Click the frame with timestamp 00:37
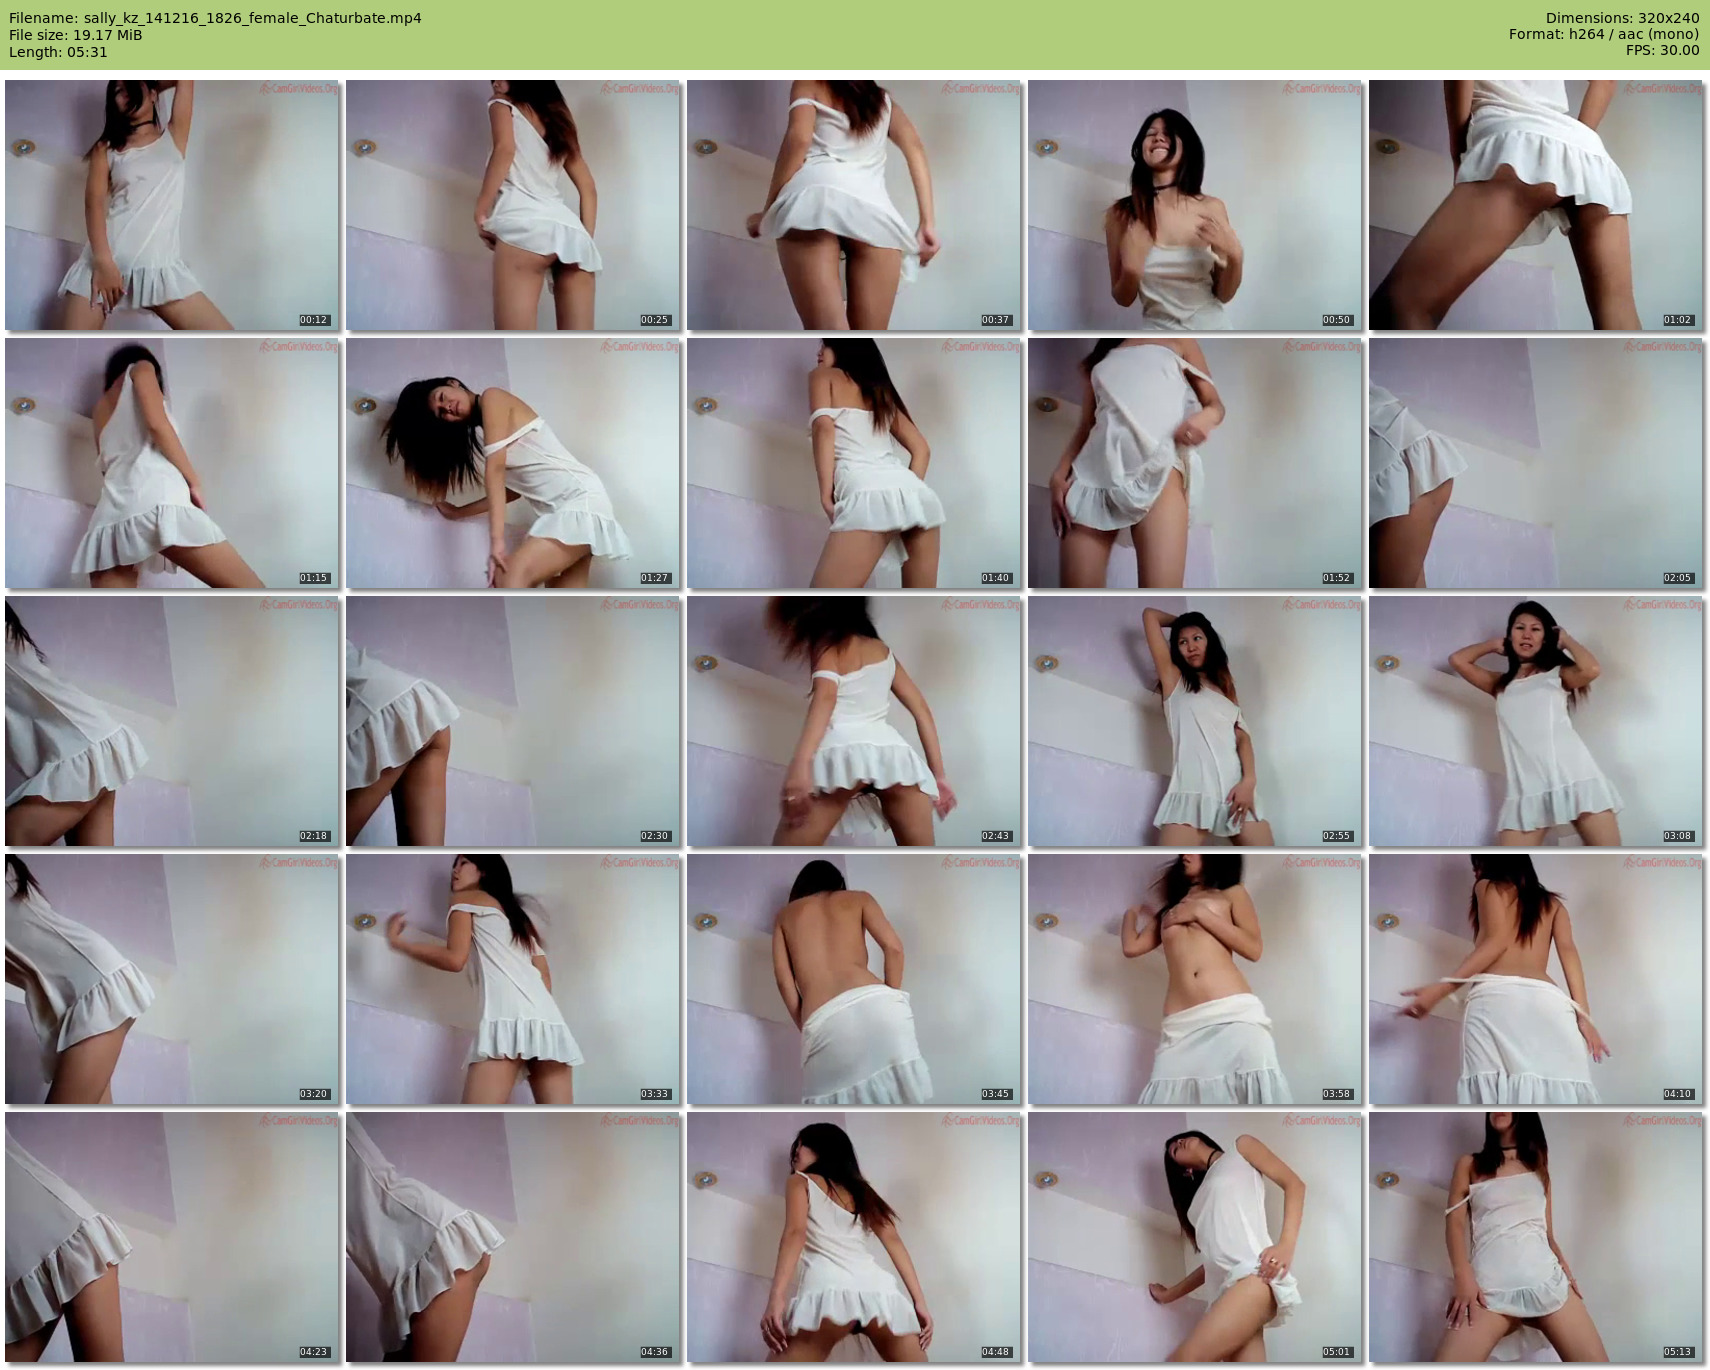This screenshot has height=1370, width=1710. coord(854,205)
